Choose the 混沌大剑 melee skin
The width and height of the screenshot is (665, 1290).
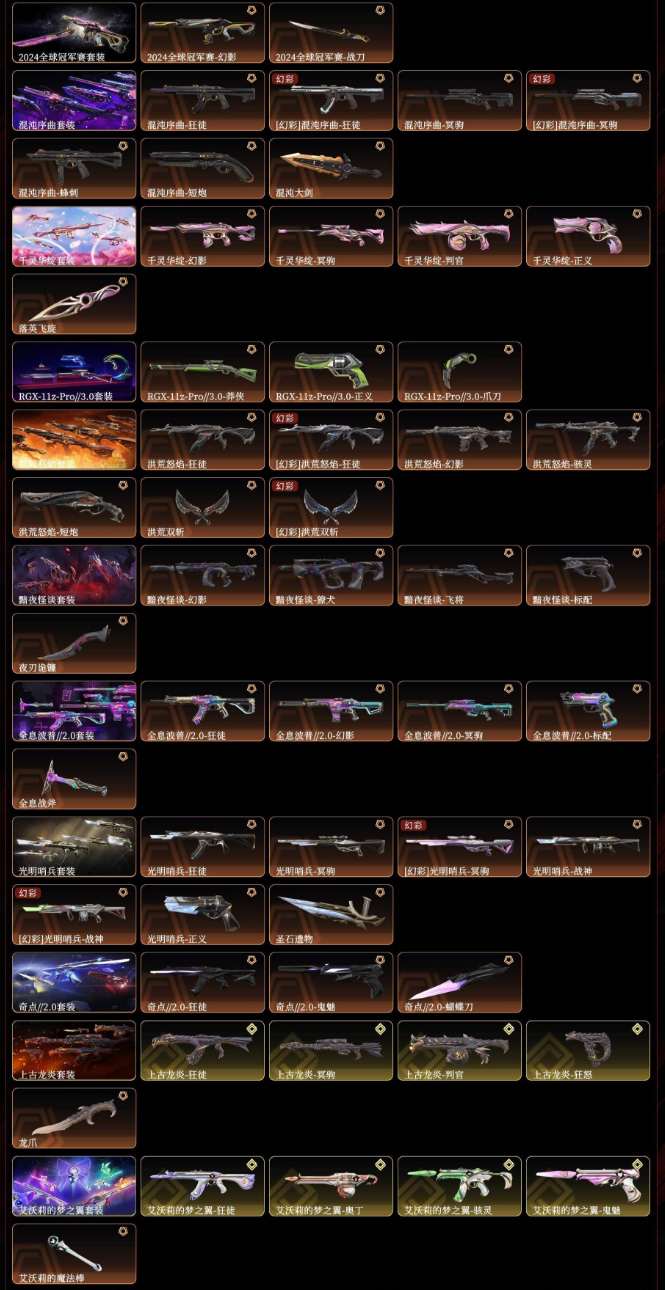coord(331,169)
